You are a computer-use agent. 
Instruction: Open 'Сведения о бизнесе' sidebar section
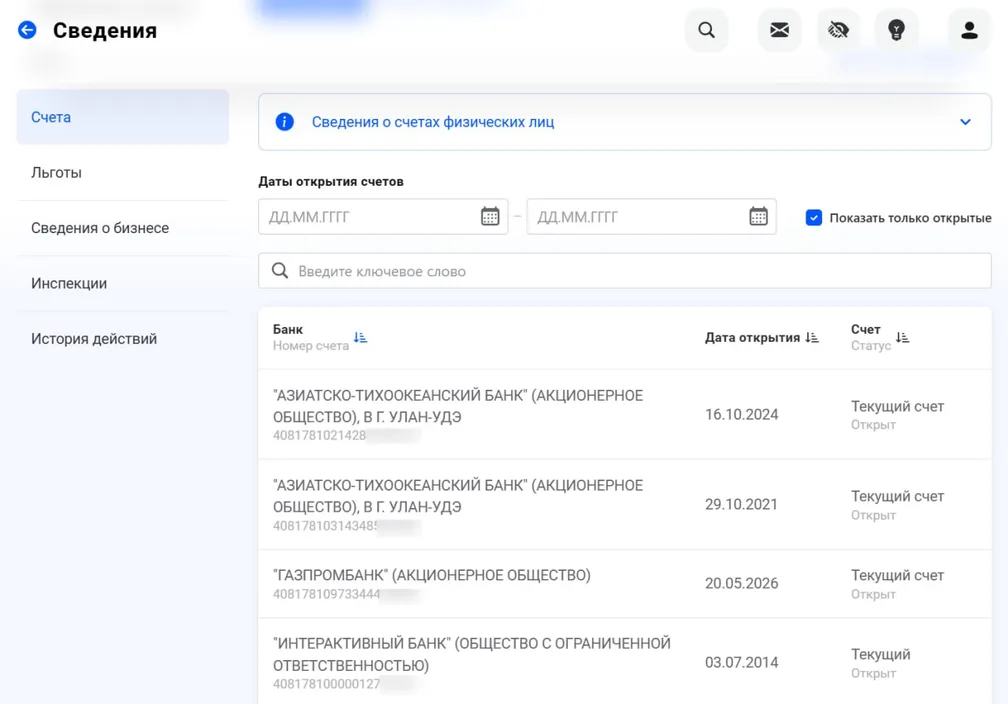pyautogui.click(x=122, y=228)
